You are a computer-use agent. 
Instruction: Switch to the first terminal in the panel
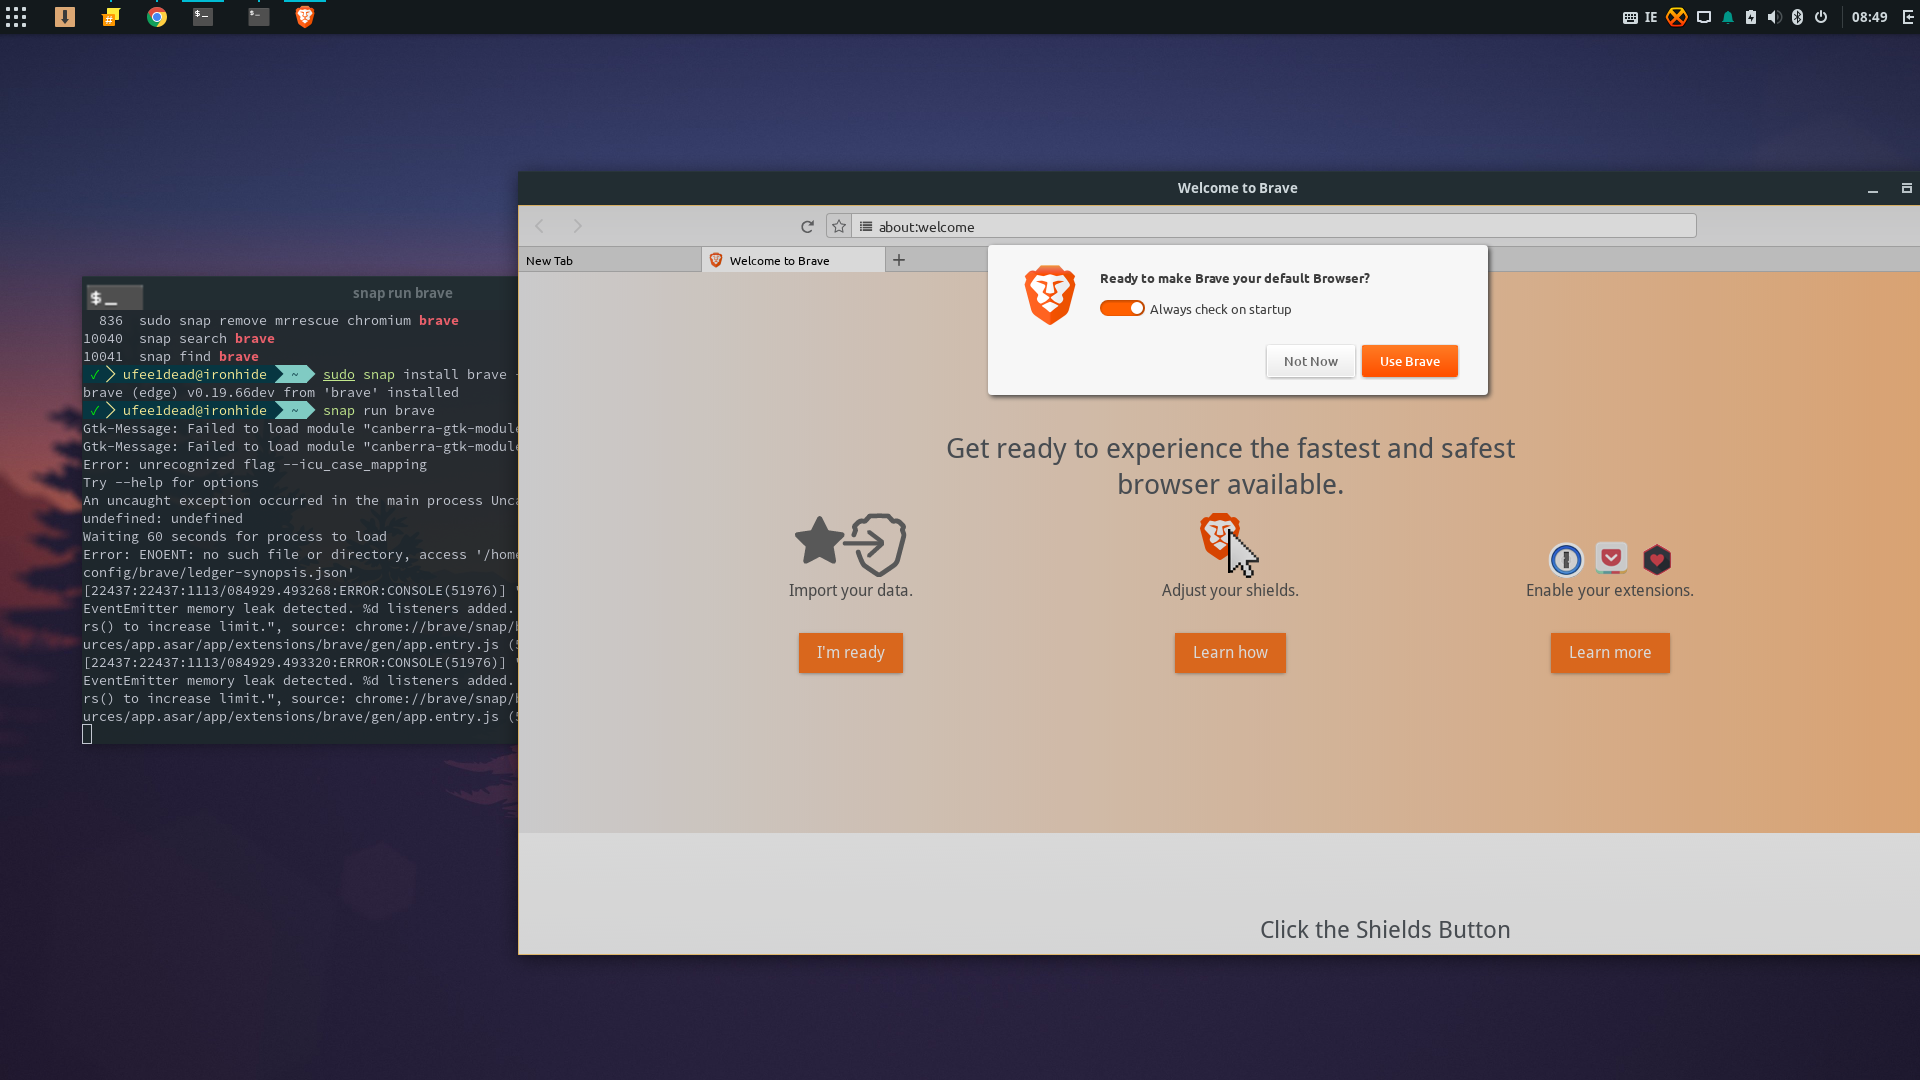pos(203,17)
